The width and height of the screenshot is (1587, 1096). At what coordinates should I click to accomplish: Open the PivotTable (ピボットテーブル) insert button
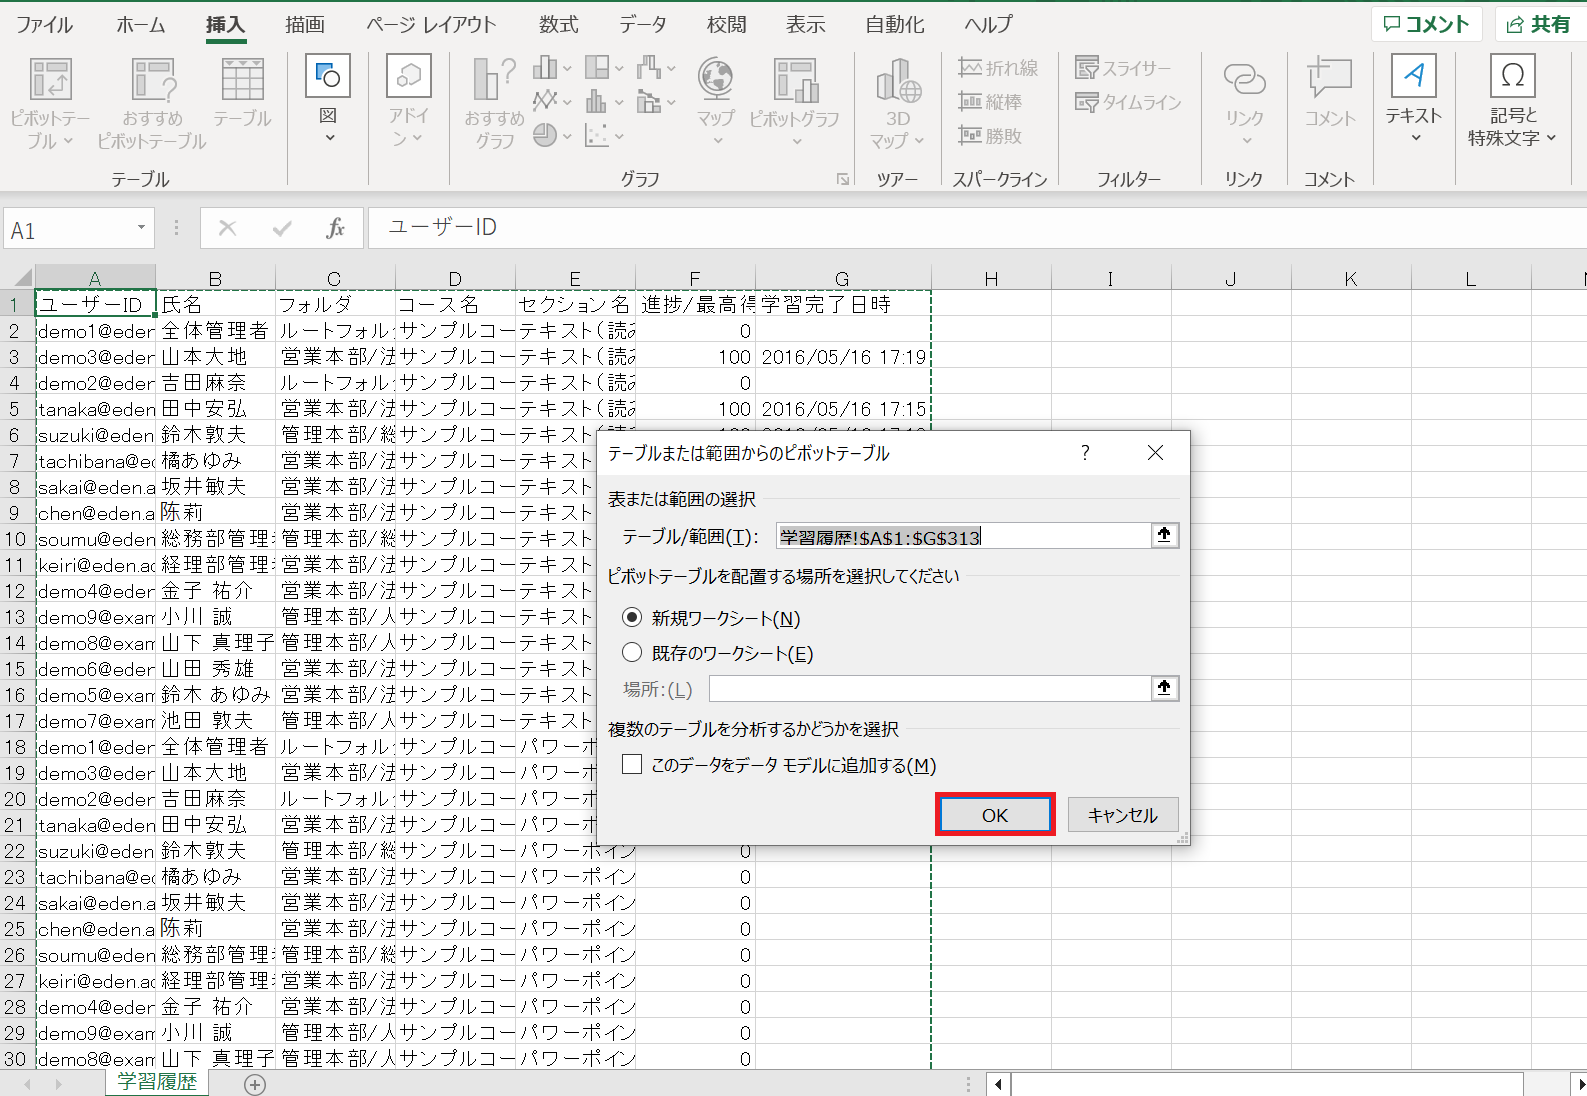(50, 104)
